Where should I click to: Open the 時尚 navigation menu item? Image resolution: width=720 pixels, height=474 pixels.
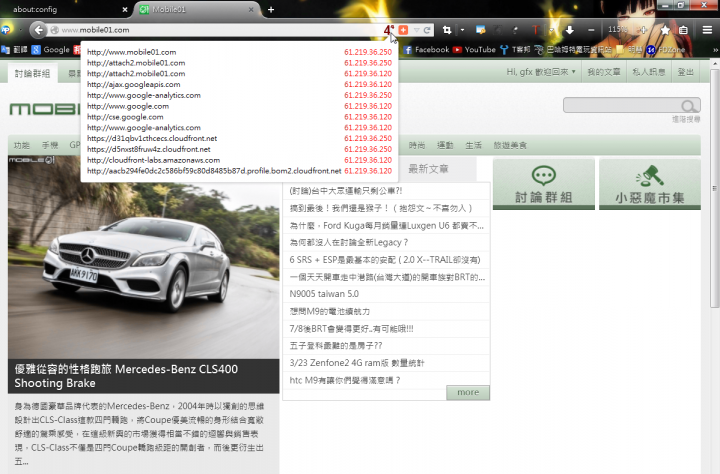click(x=417, y=145)
